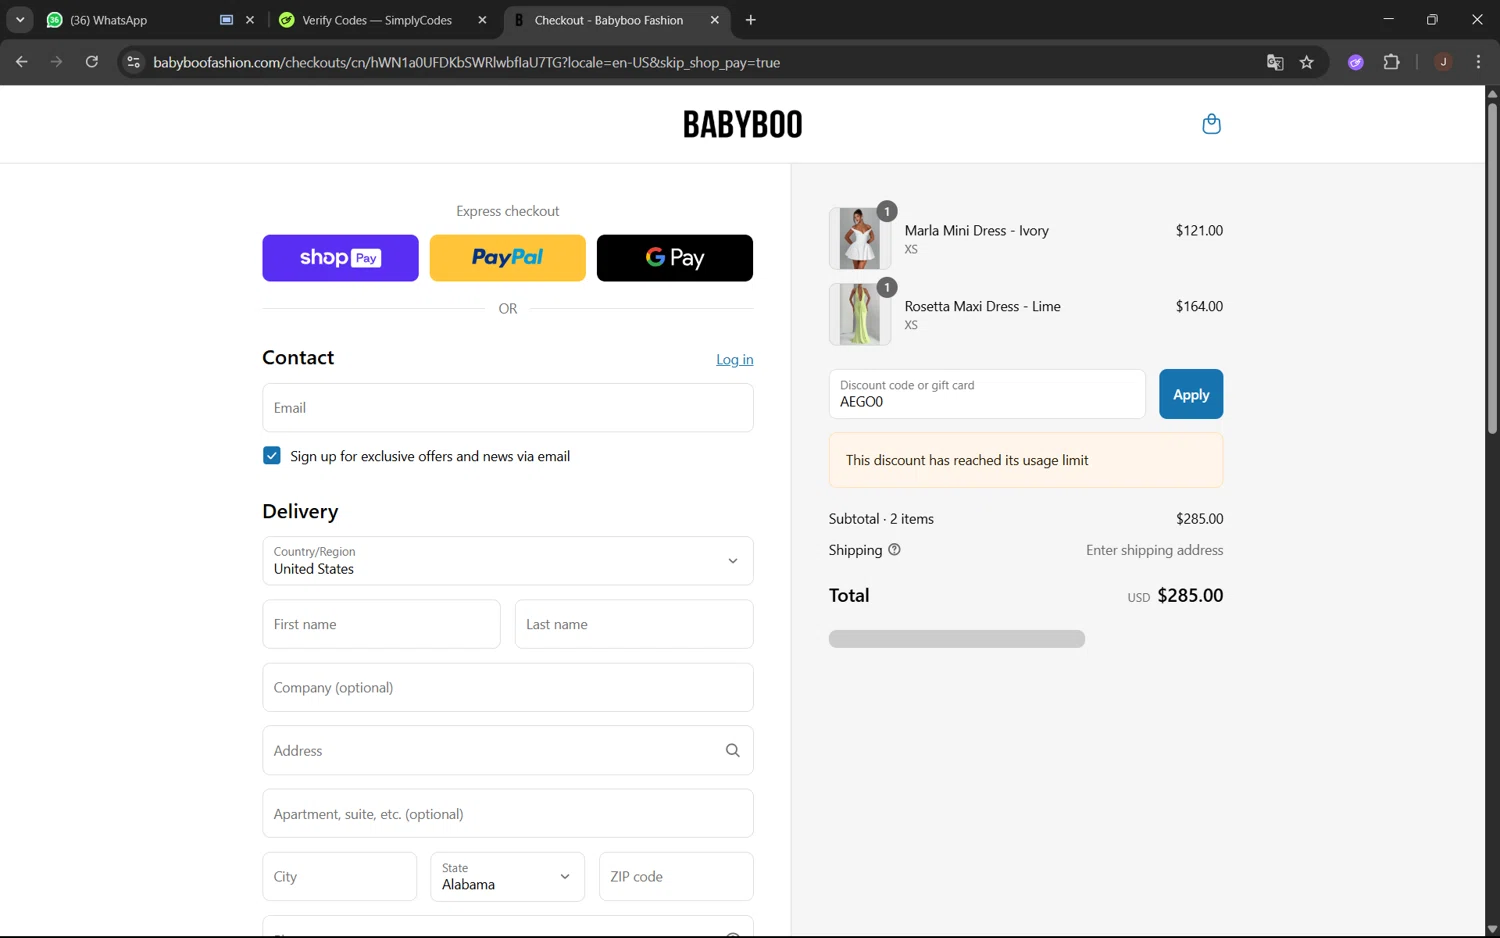This screenshot has width=1500, height=938.
Task: Open the tab search dropdown arrow
Action: coord(20,20)
